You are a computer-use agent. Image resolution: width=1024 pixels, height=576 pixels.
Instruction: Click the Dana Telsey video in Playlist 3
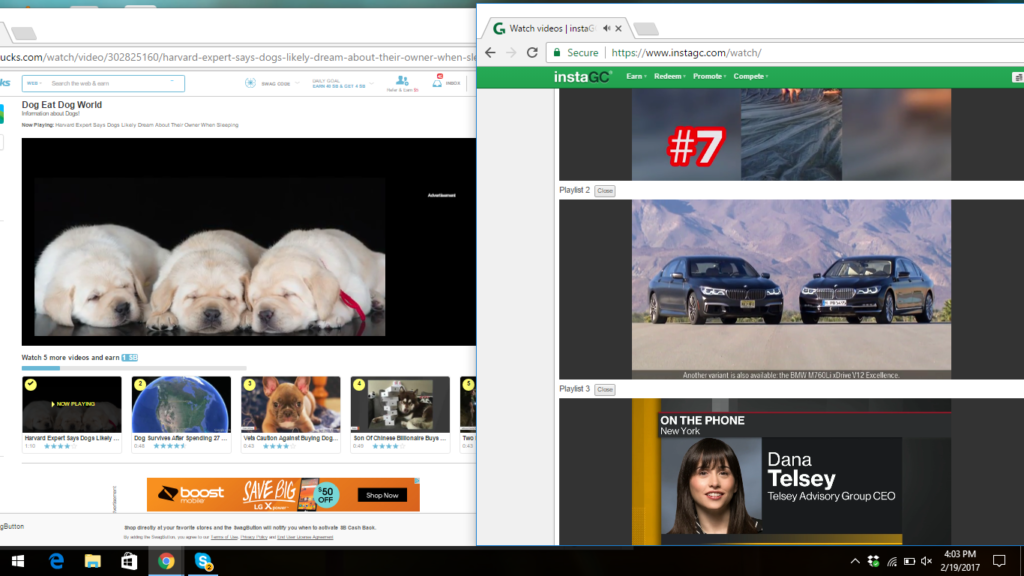[x=791, y=472]
